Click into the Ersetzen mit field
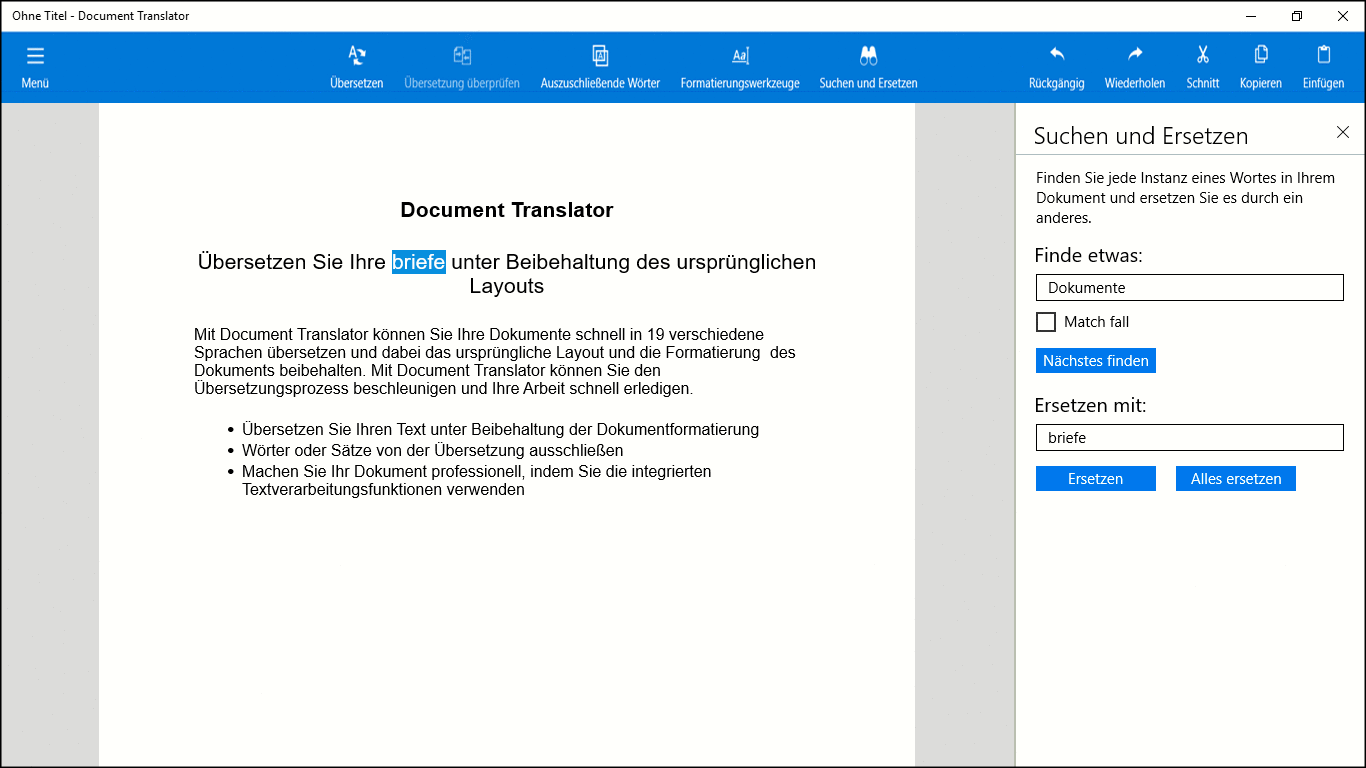The image size is (1366, 768). click(x=1189, y=438)
